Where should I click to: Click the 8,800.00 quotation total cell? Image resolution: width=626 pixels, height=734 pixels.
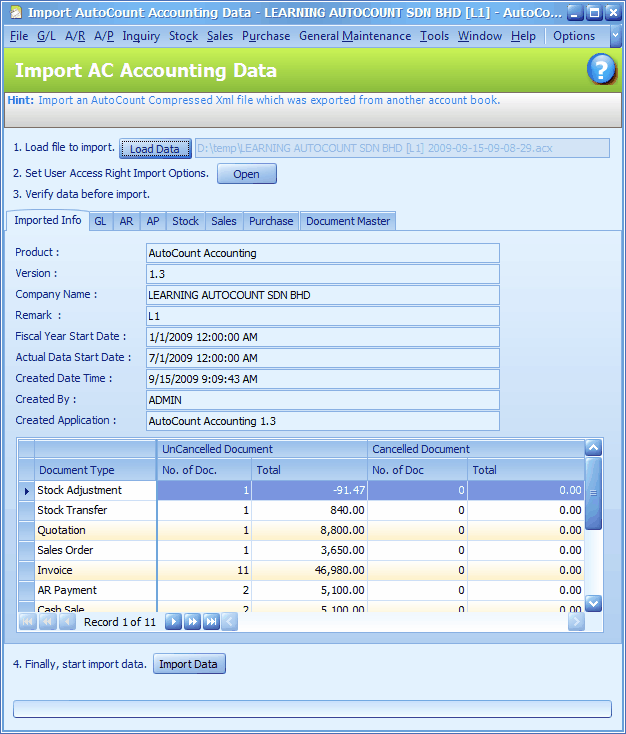tap(309, 530)
